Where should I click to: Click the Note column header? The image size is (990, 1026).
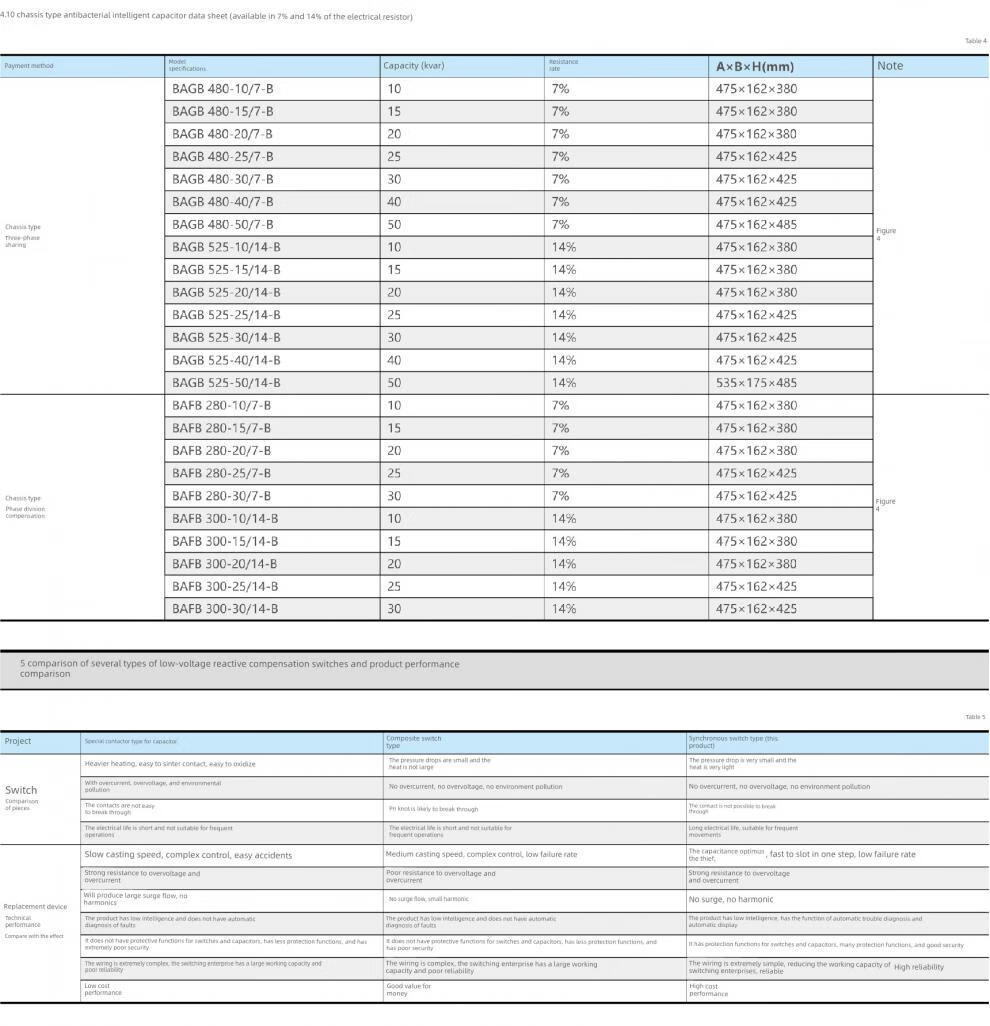click(x=889, y=66)
